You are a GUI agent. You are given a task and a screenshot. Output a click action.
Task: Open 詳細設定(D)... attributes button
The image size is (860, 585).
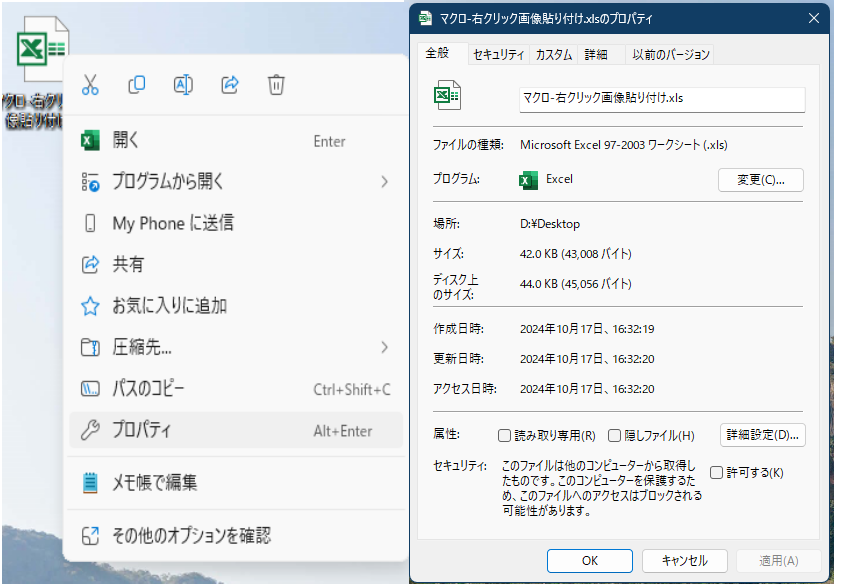tap(762, 435)
